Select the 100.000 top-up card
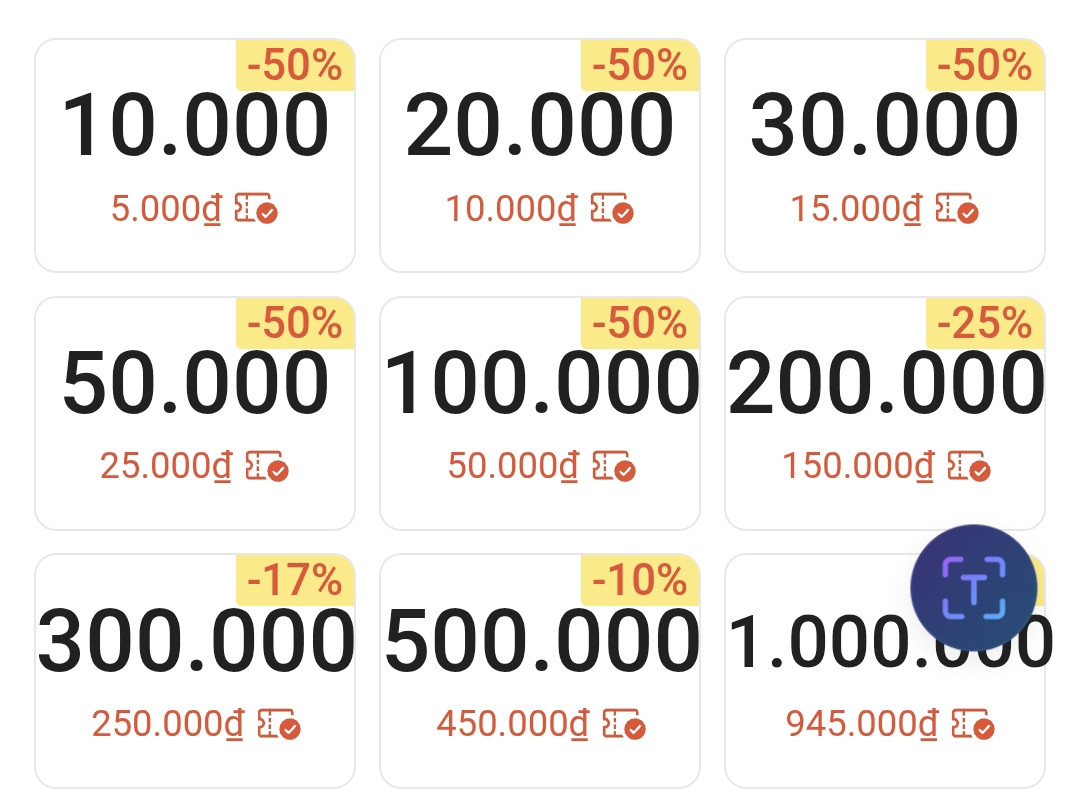 [540, 413]
